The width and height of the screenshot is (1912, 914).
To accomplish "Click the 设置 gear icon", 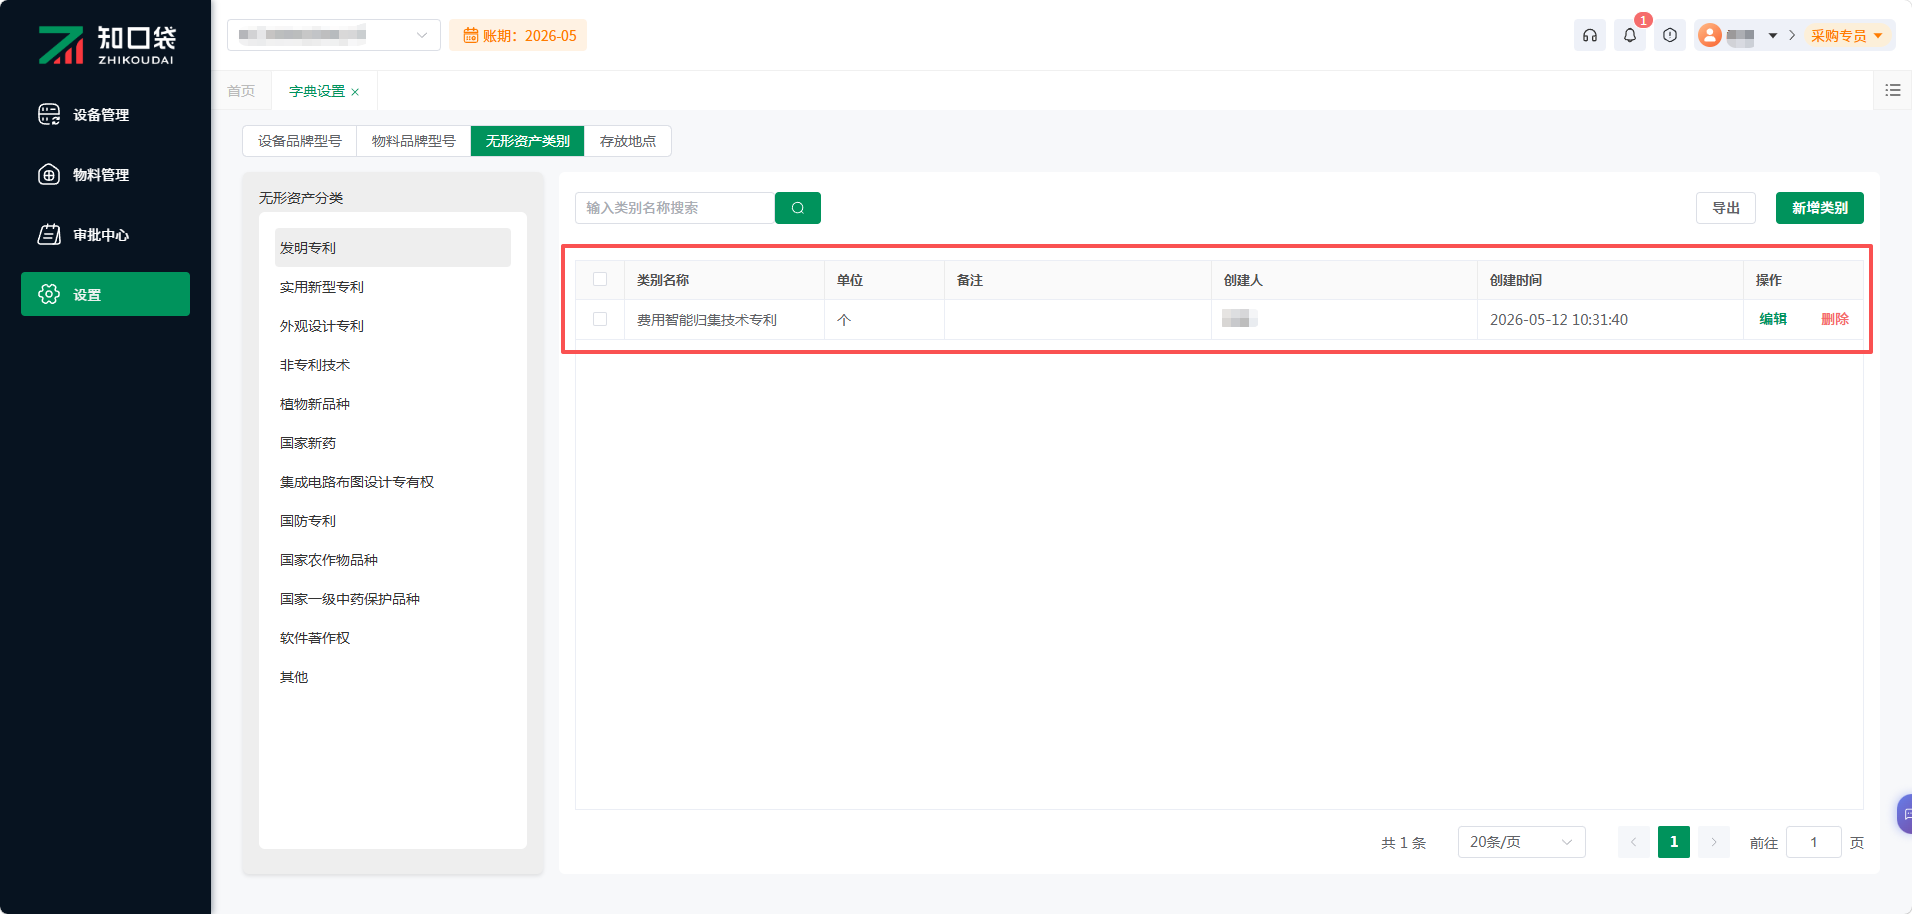I will click(x=49, y=294).
